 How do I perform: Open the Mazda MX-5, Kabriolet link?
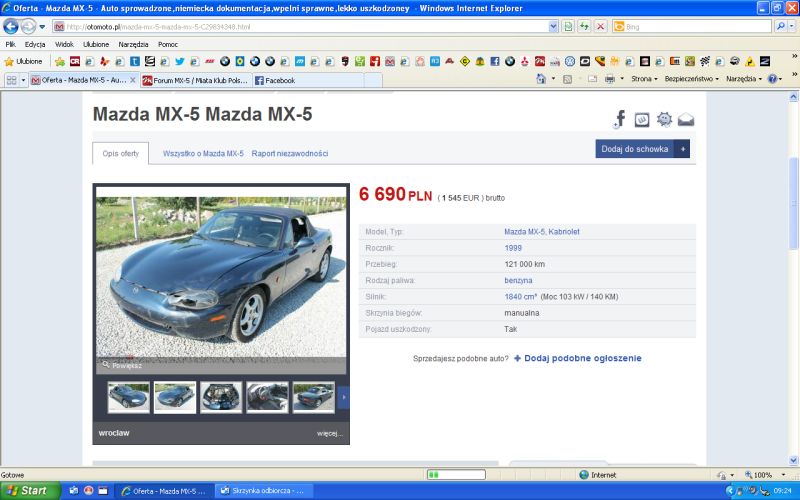[542, 232]
